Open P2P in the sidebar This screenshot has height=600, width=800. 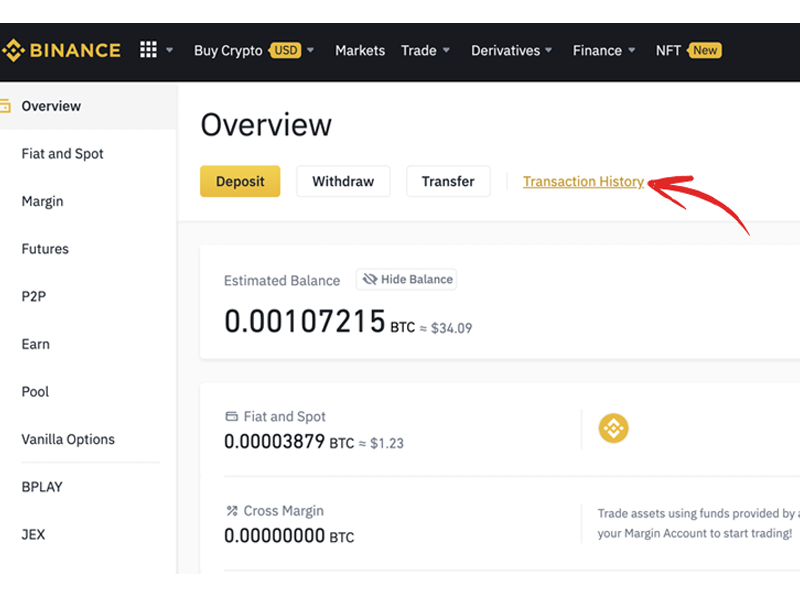[34, 296]
